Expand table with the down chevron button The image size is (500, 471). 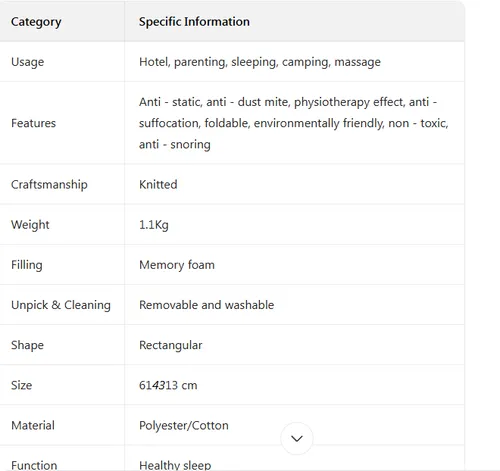tap(297, 438)
